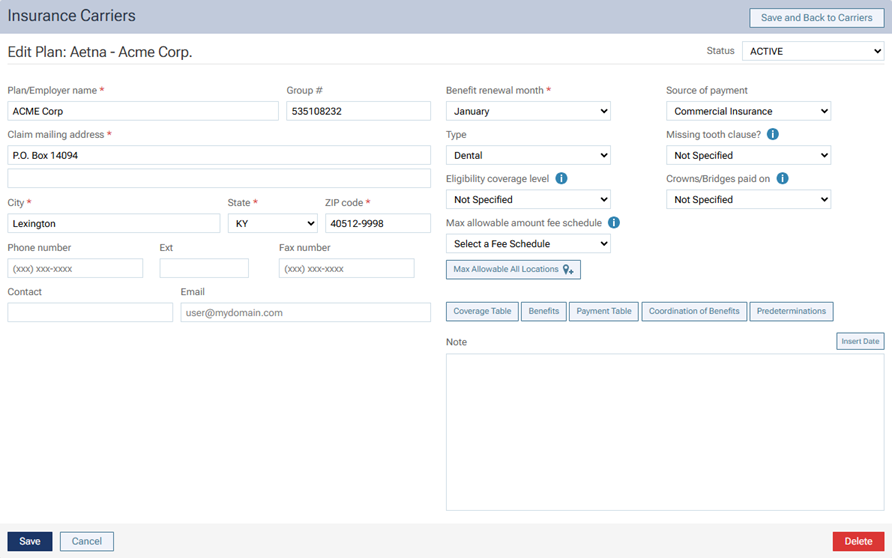Image resolution: width=892 pixels, height=558 pixels.
Task: Click the Edit Plan: Aetna - Acme Corp. heading
Action: tap(100, 52)
